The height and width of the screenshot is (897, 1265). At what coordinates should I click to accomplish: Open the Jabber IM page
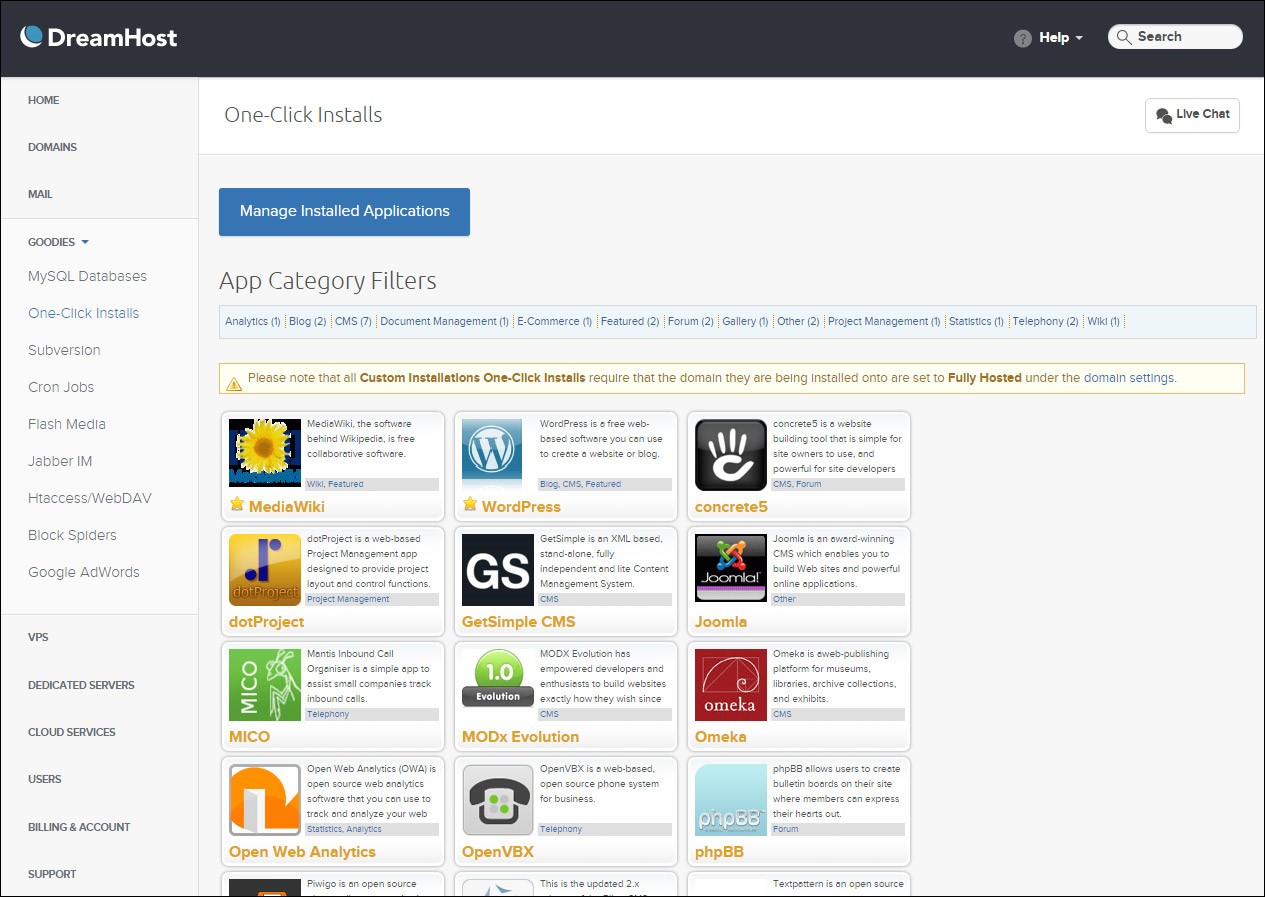tap(60, 461)
